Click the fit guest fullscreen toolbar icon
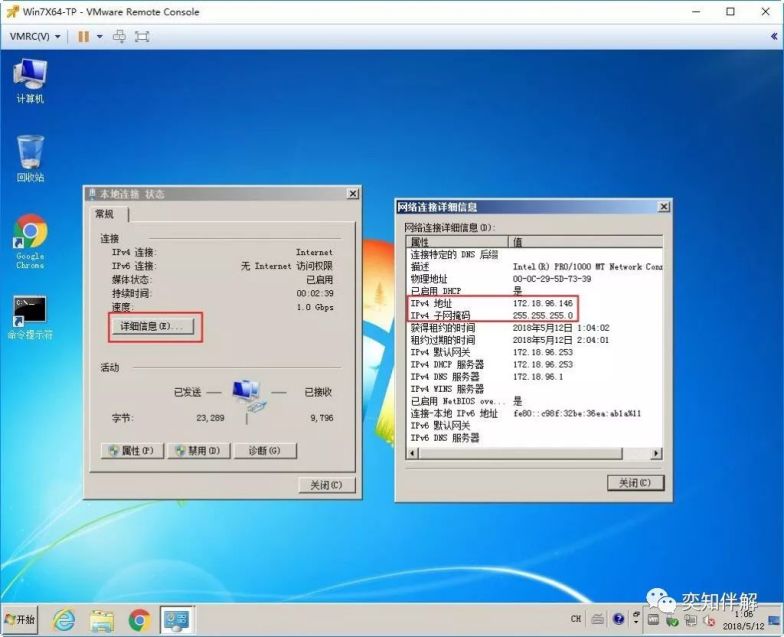The width and height of the screenshot is (784, 637). click(x=142, y=36)
